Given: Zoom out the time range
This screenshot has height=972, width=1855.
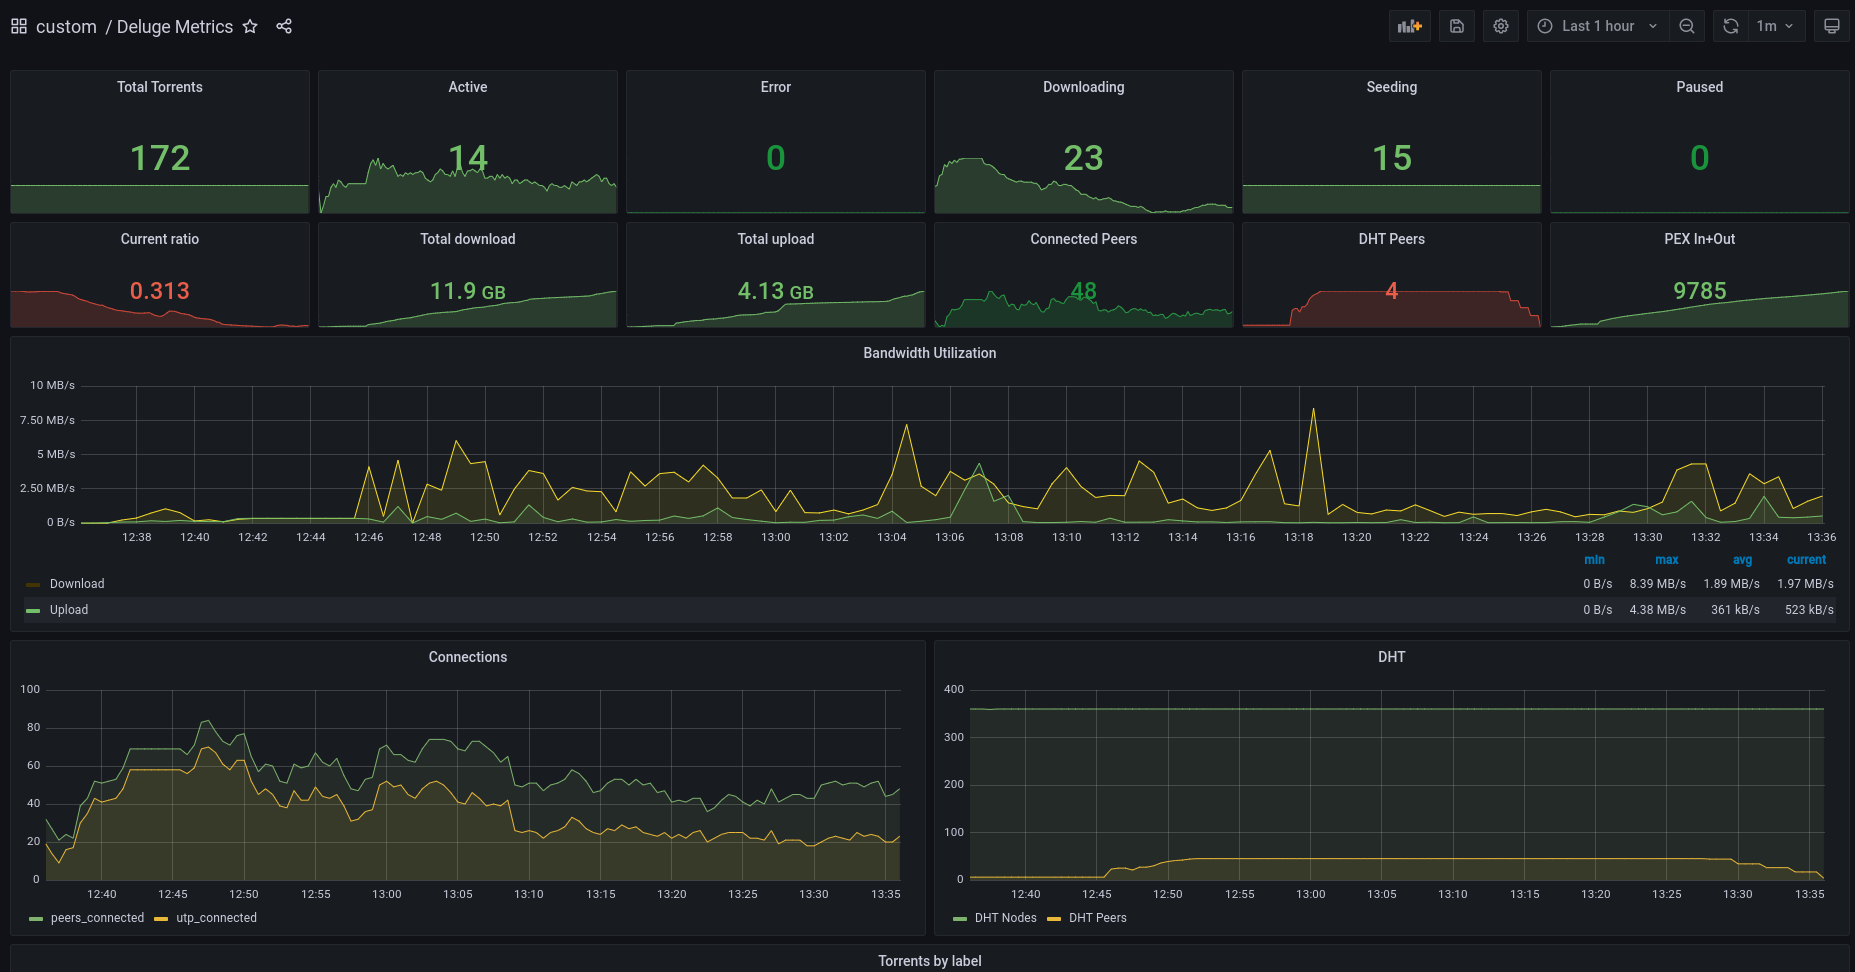Looking at the screenshot, I should (x=1687, y=26).
